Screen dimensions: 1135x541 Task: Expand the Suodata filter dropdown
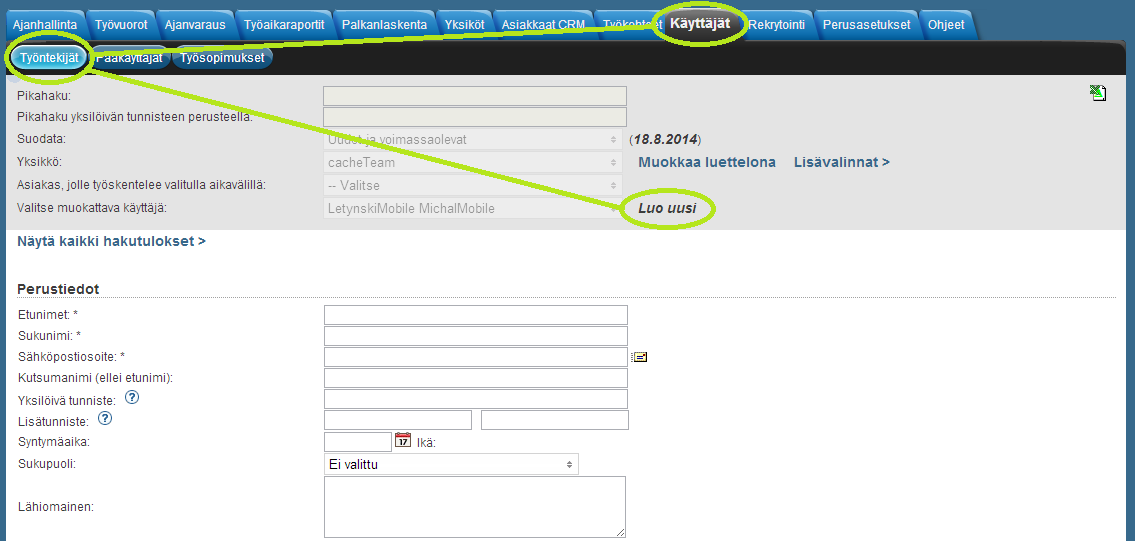pyautogui.click(x=473, y=140)
